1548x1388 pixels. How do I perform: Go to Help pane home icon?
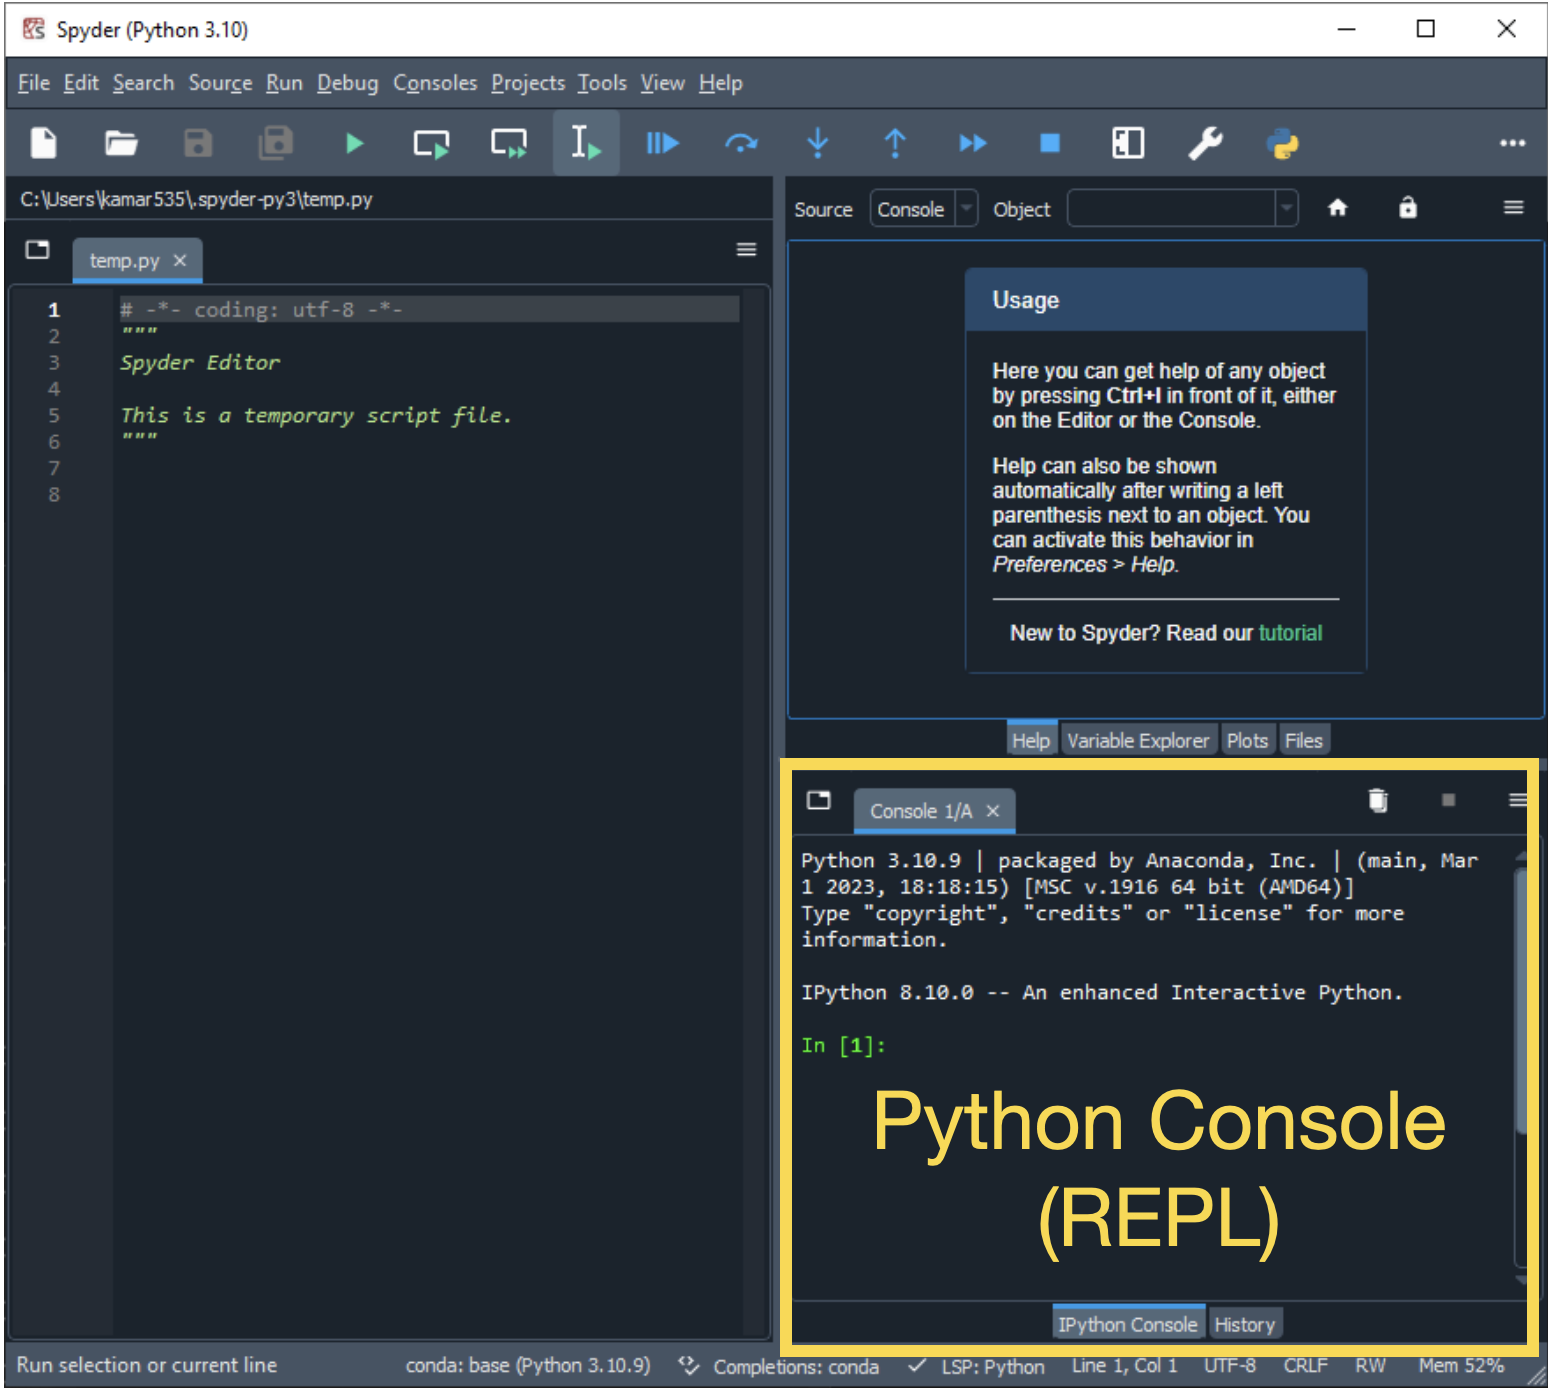pos(1337,208)
